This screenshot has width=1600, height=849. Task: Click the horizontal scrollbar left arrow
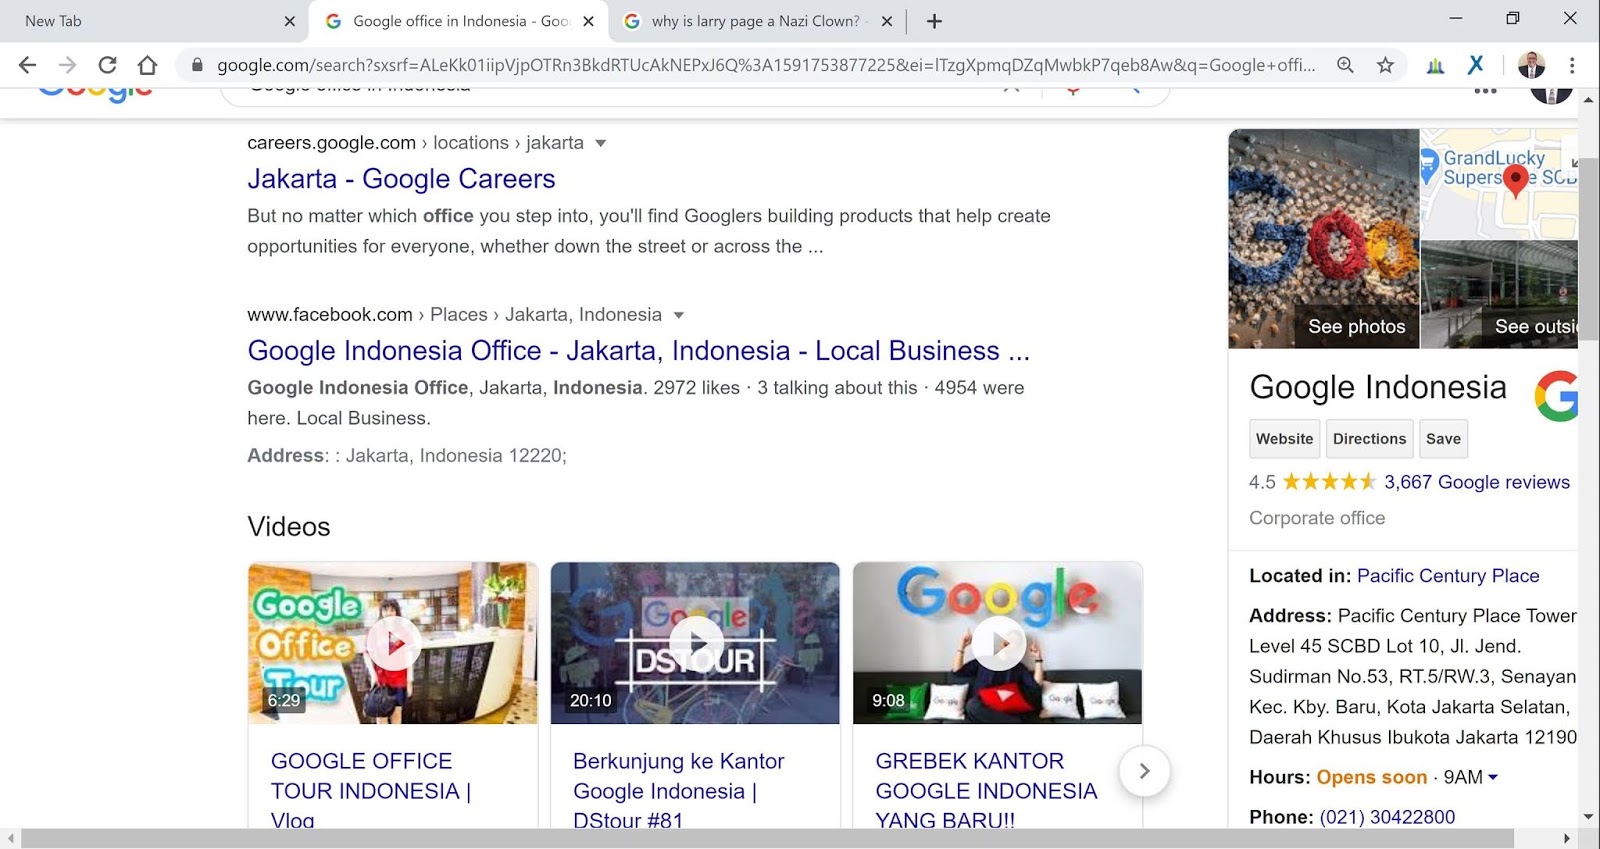(x=11, y=838)
